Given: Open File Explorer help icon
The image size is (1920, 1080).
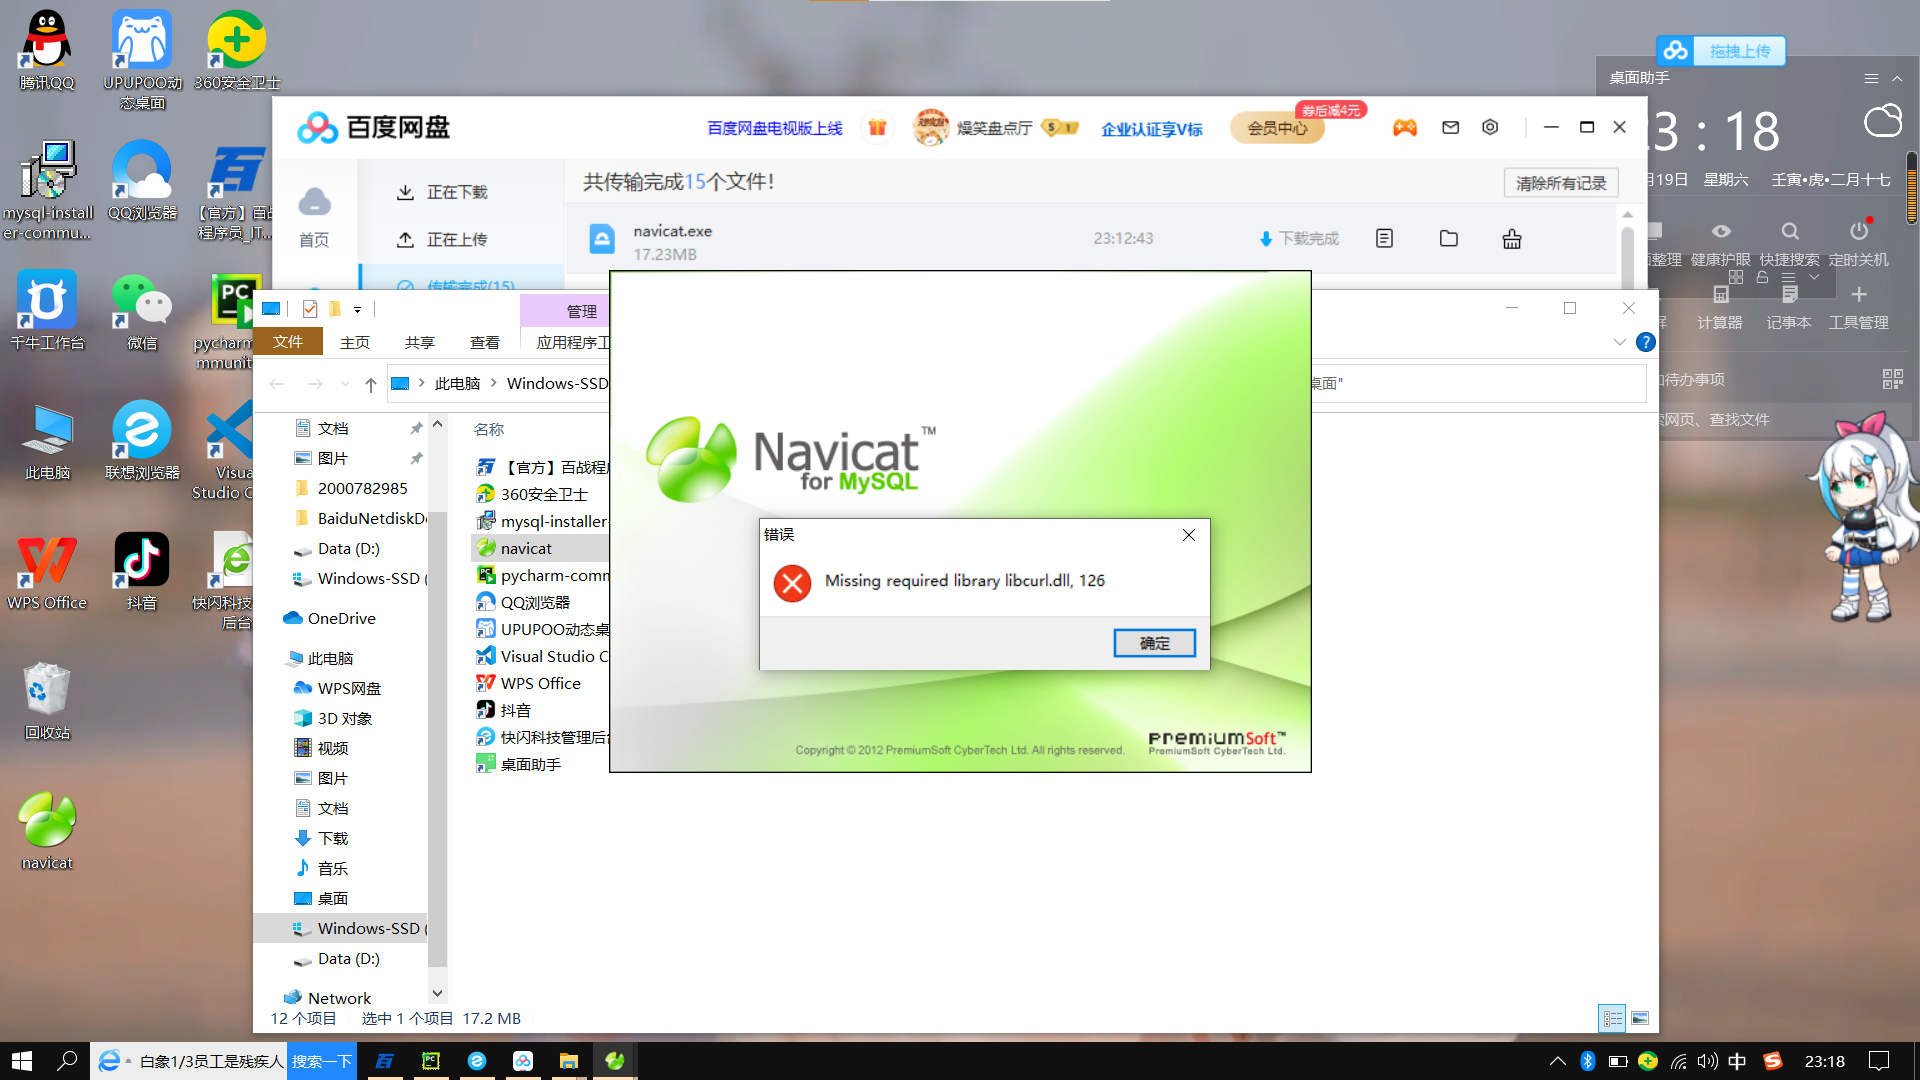Looking at the screenshot, I should coord(1645,342).
